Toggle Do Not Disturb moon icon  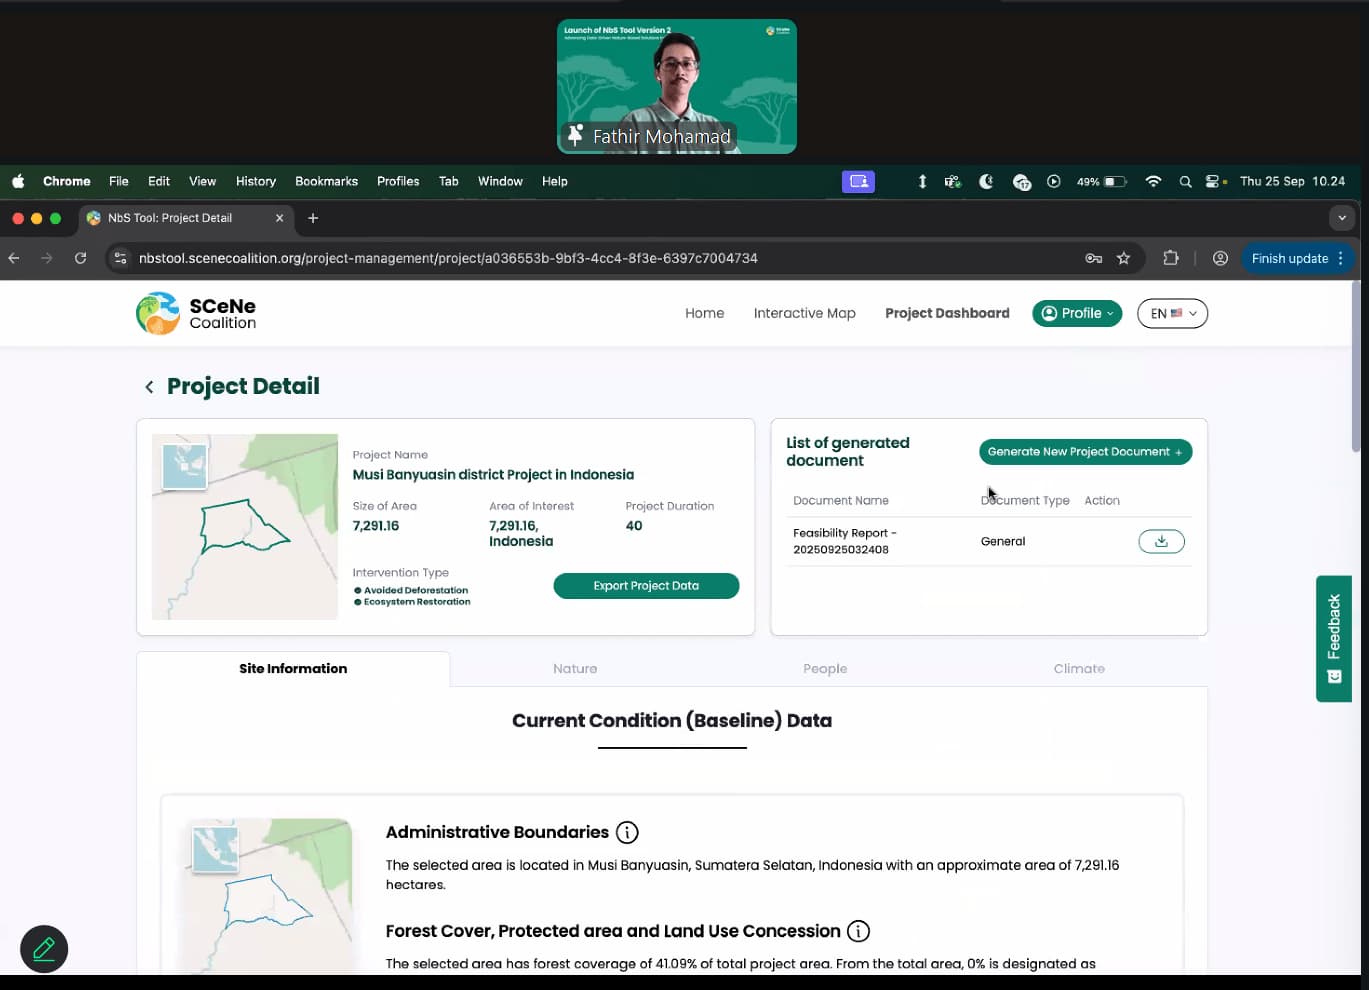pos(986,181)
